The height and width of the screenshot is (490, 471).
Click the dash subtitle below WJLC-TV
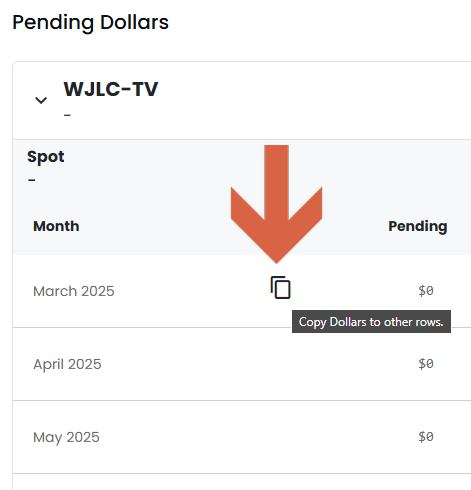[x=67, y=115]
